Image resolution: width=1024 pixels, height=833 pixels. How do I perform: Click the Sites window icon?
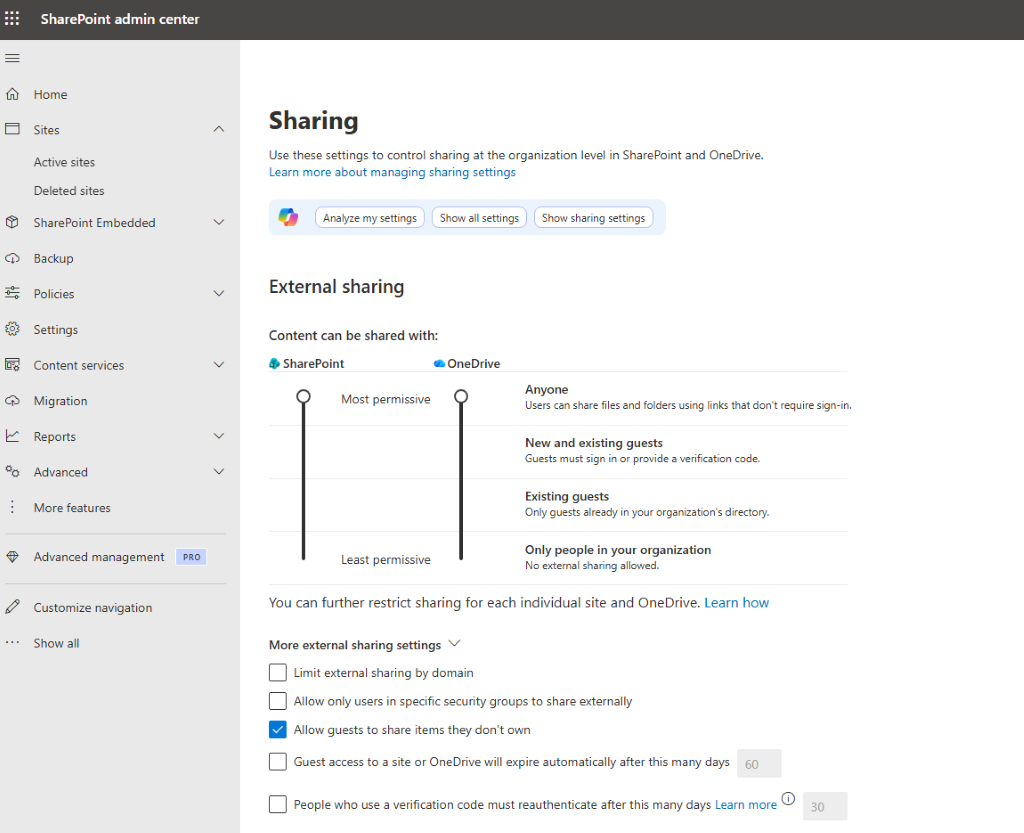click(x=12, y=129)
